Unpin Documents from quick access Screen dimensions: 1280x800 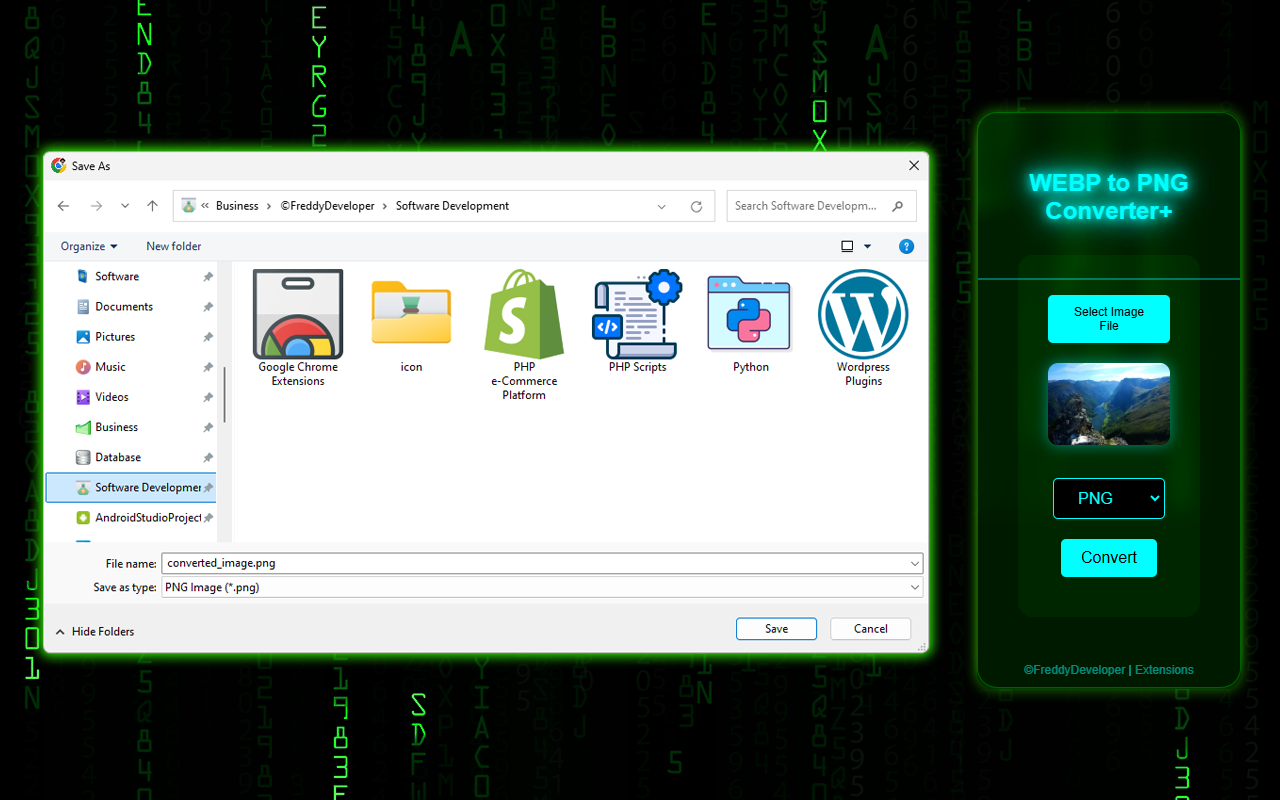tap(208, 307)
